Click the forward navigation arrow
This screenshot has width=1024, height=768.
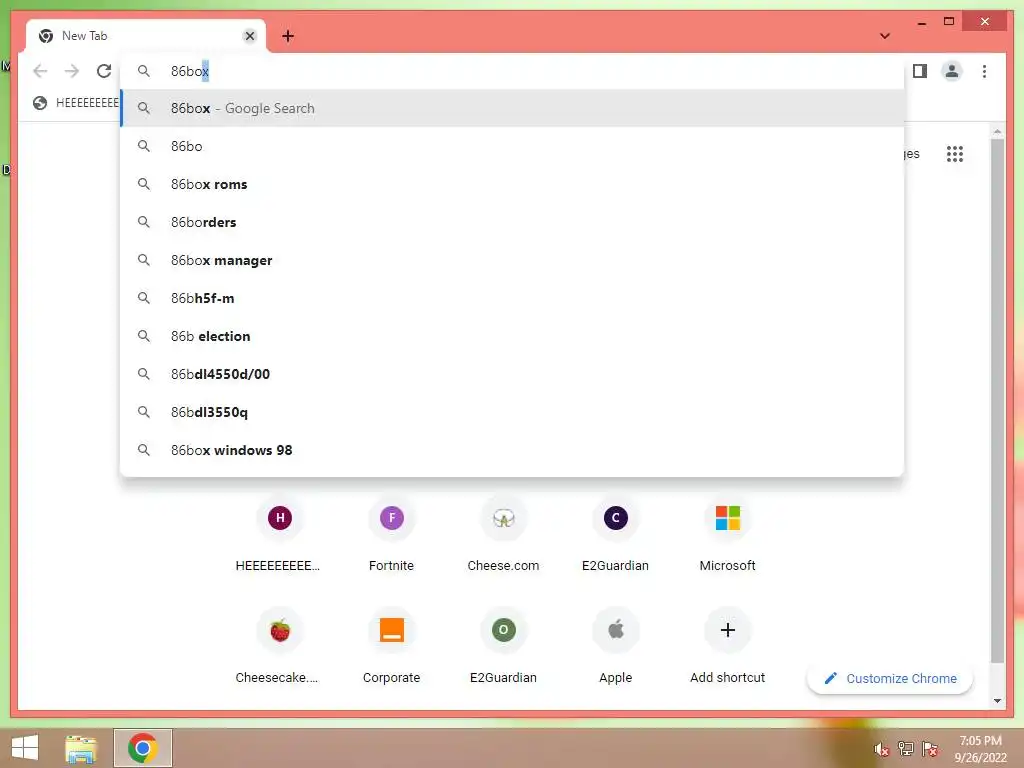point(72,71)
